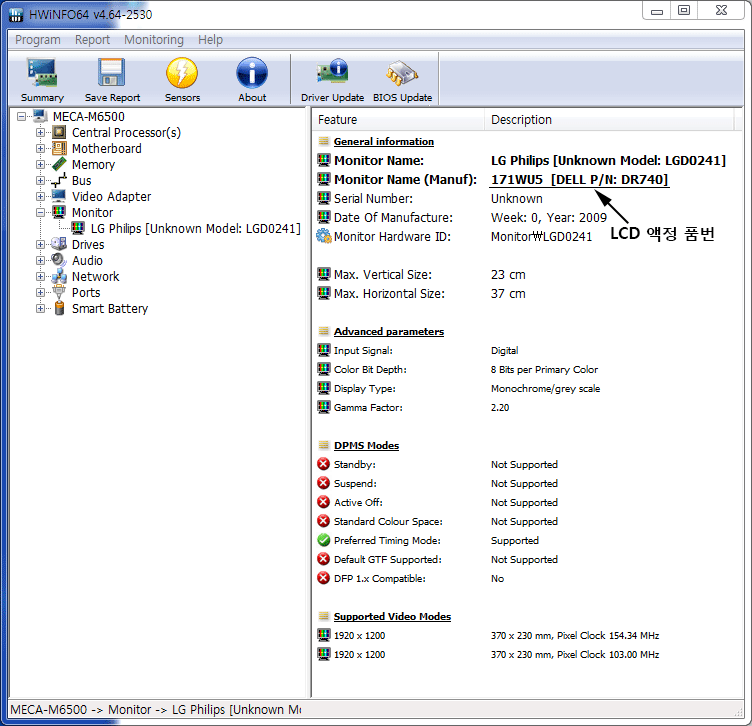The width and height of the screenshot is (752, 726).
Task: Collapse the Monitor node
Action: [40, 212]
